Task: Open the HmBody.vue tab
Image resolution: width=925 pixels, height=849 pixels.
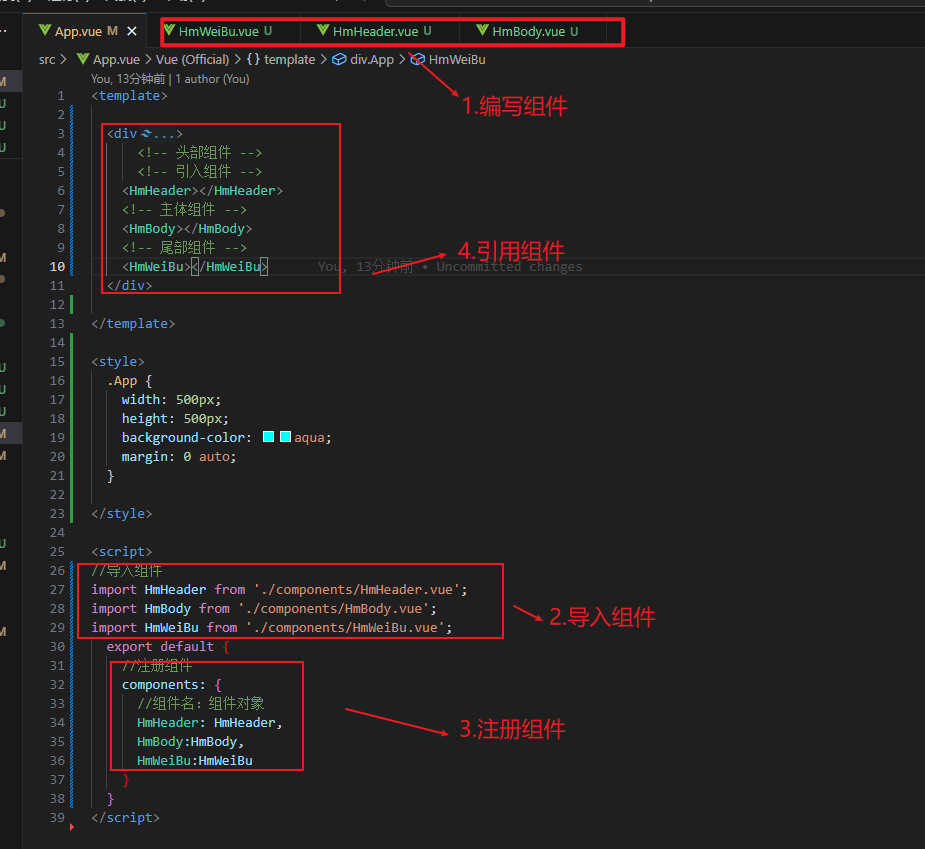Action: click(x=529, y=31)
